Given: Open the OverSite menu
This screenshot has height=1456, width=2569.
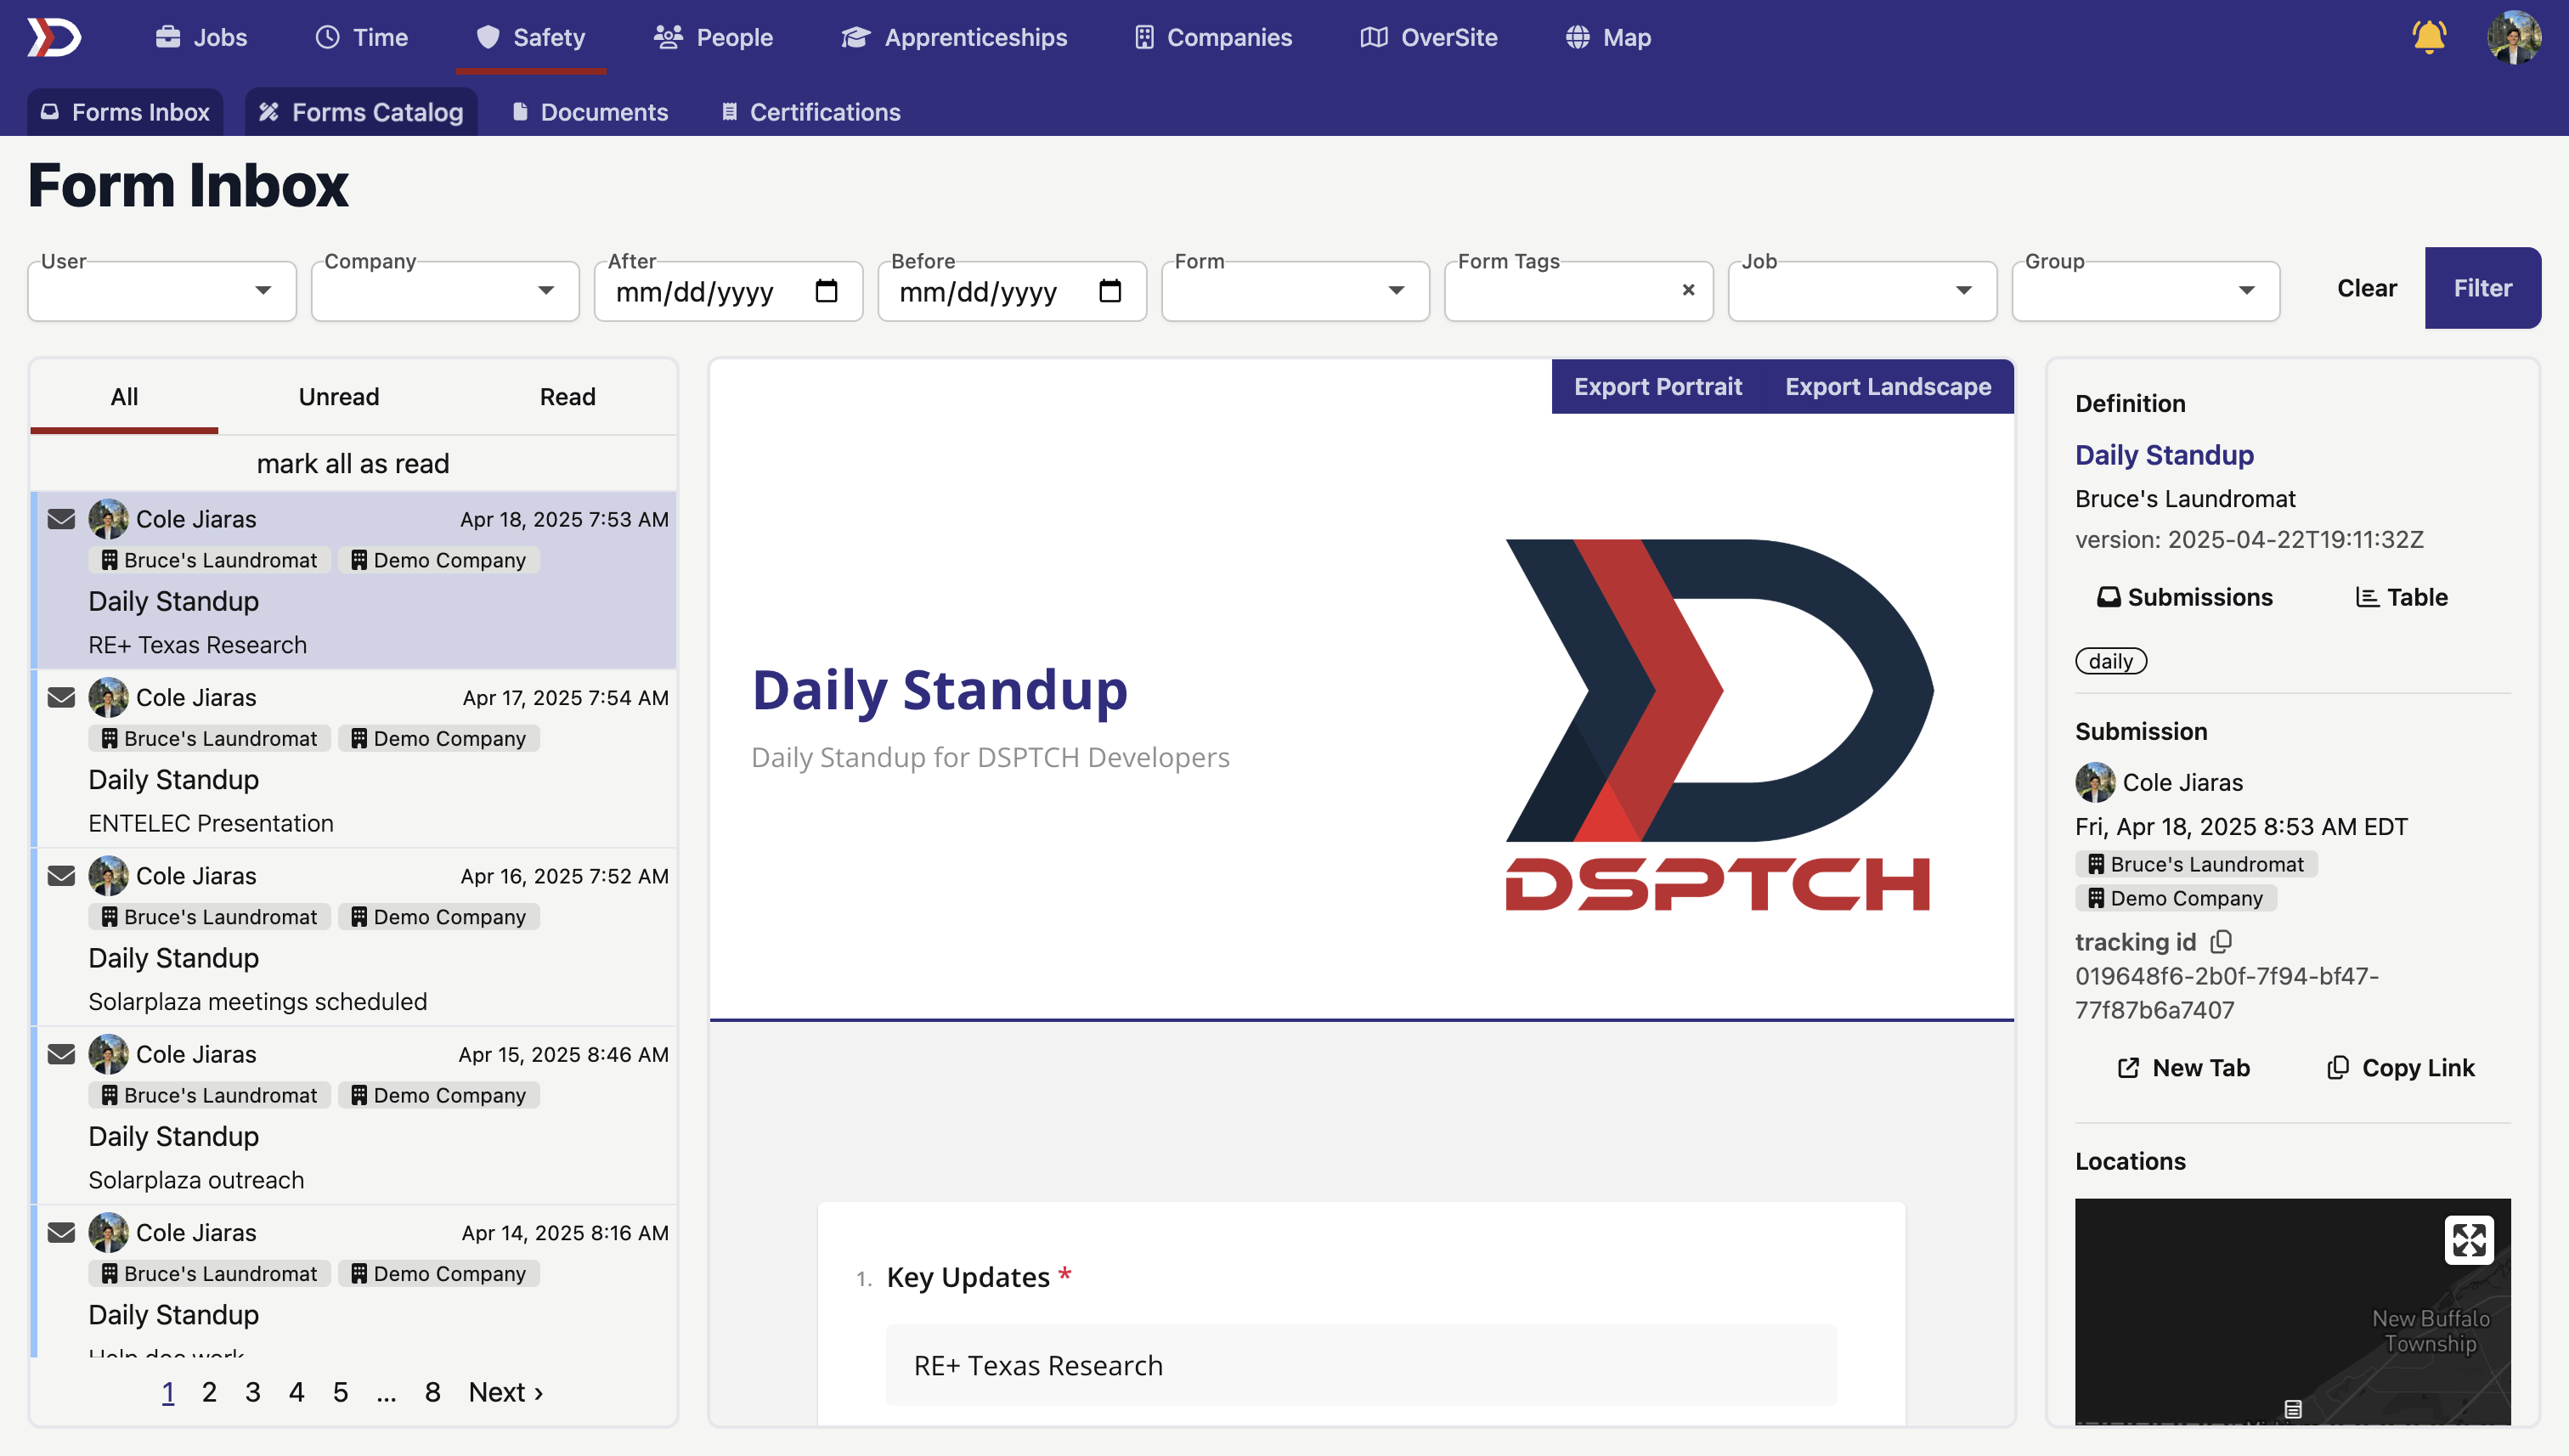Looking at the screenshot, I should point(1429,37).
